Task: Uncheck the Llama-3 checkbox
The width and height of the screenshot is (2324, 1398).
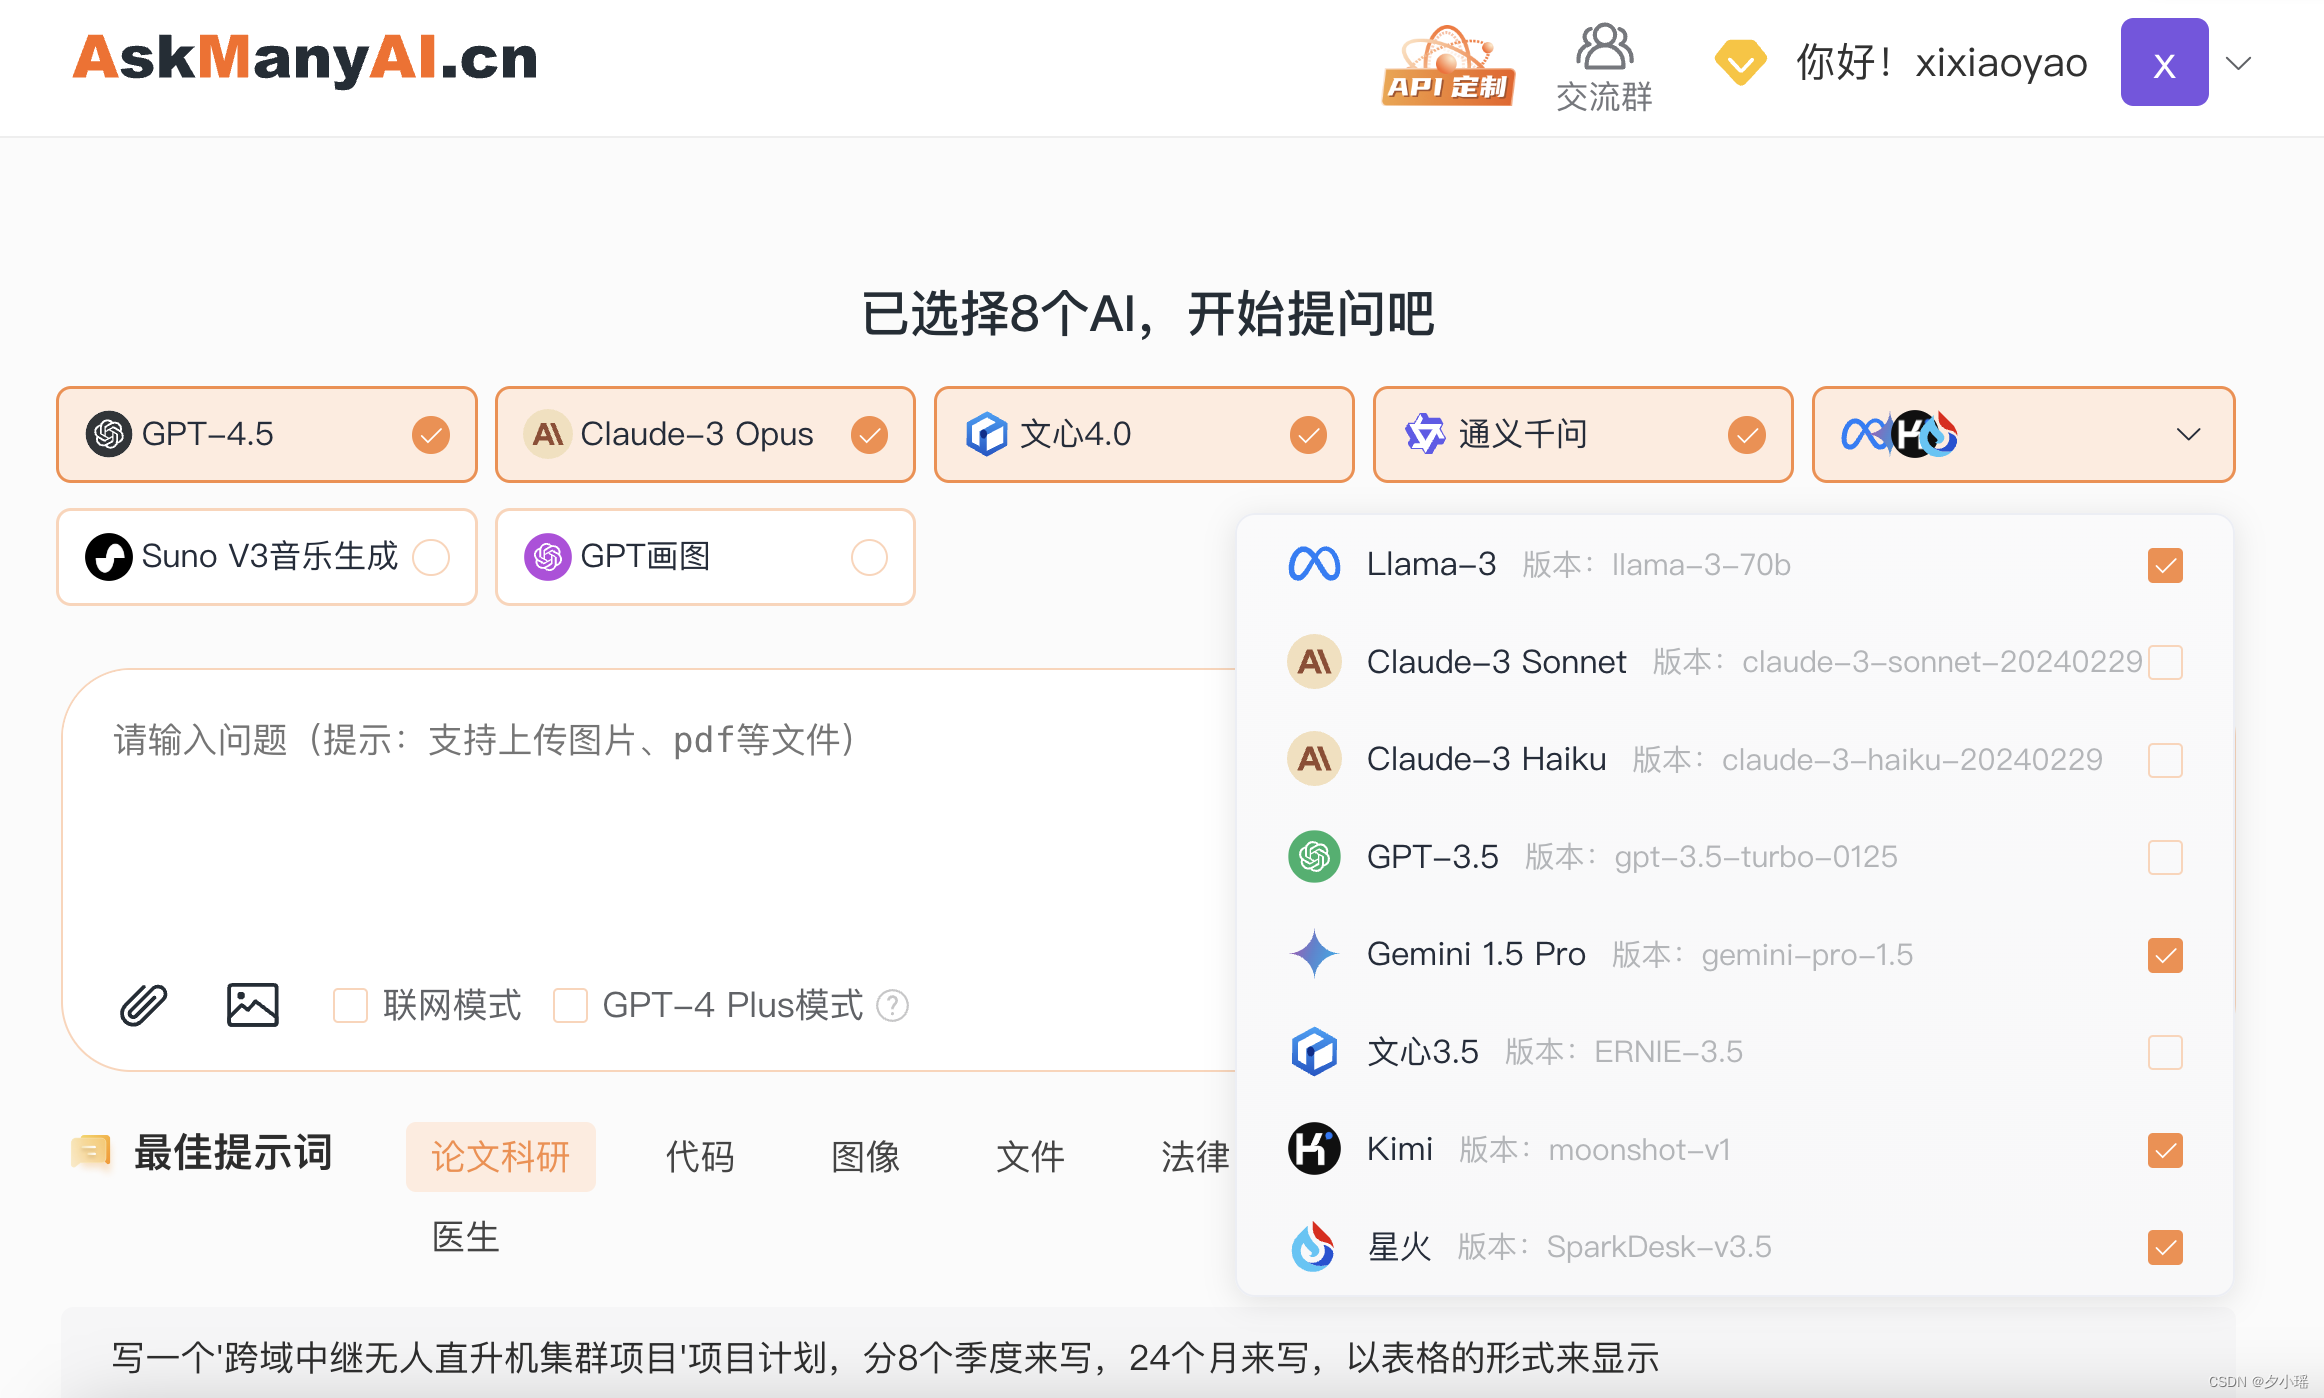Action: tap(2165, 565)
